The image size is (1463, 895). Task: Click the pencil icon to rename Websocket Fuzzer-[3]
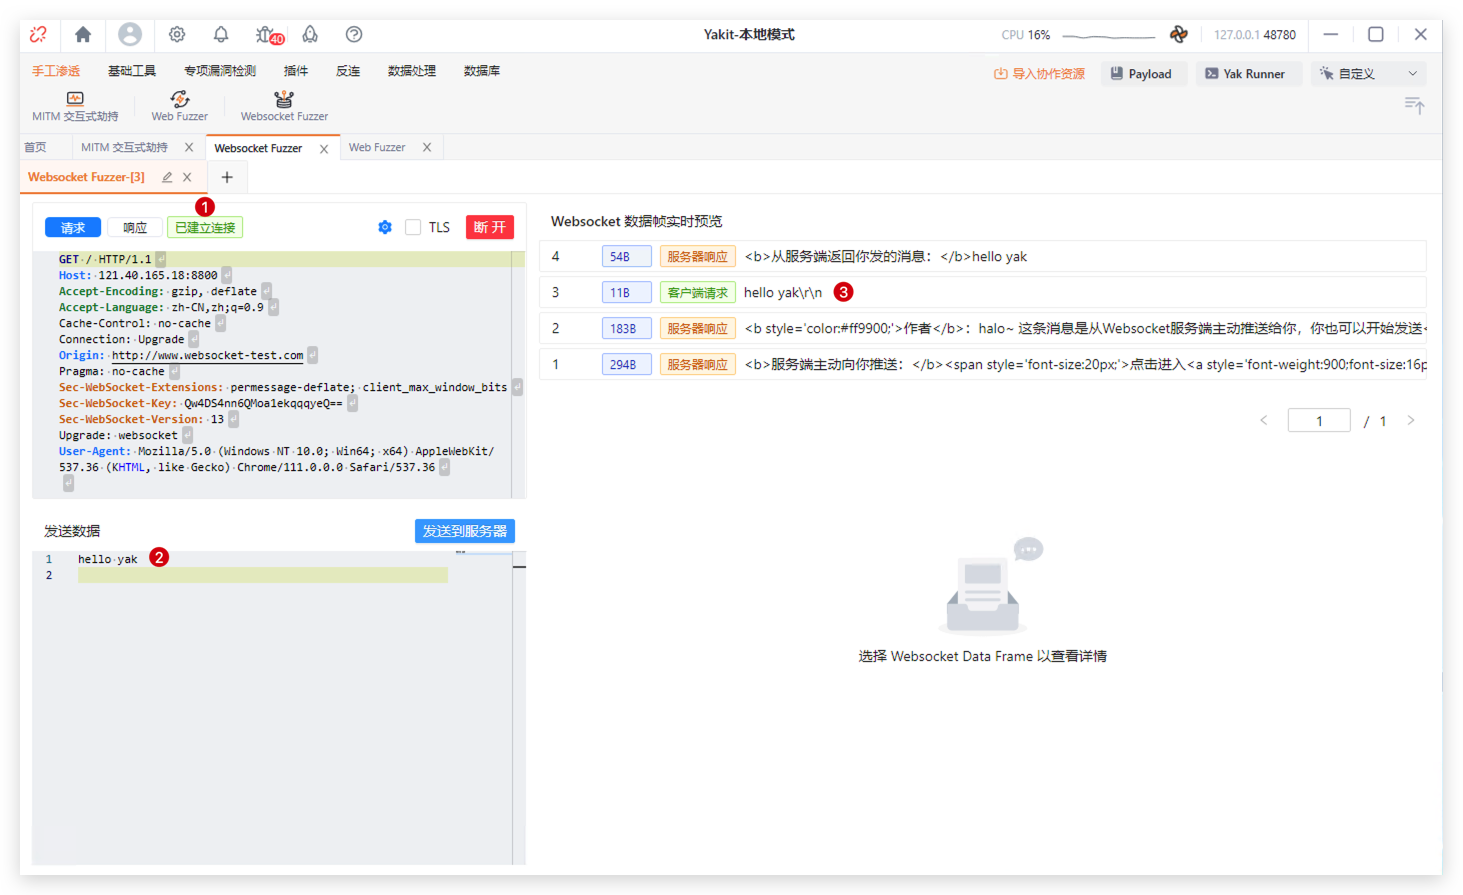point(167,177)
